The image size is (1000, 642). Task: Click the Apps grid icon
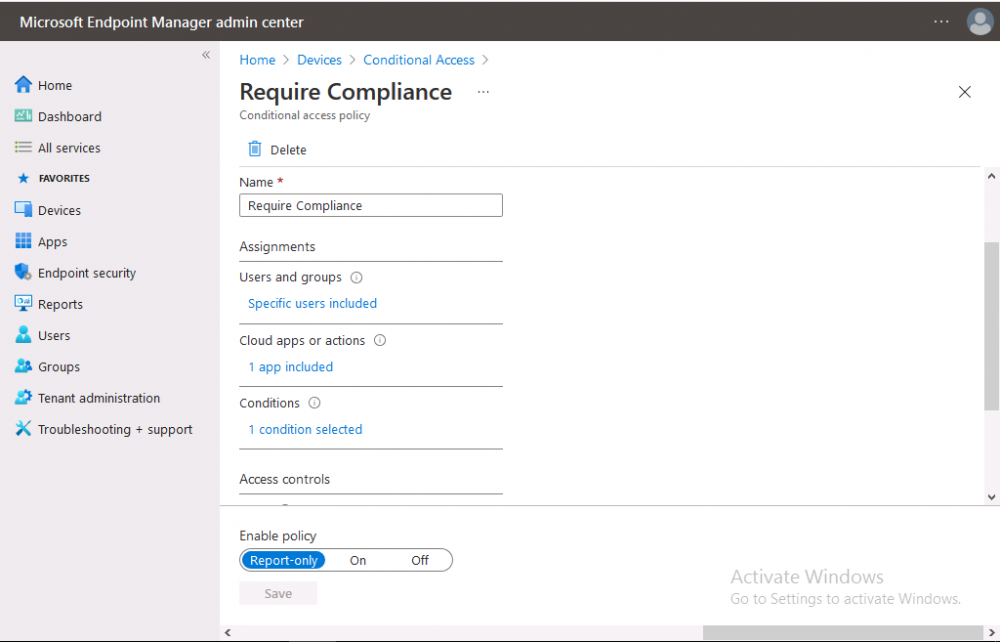23,241
